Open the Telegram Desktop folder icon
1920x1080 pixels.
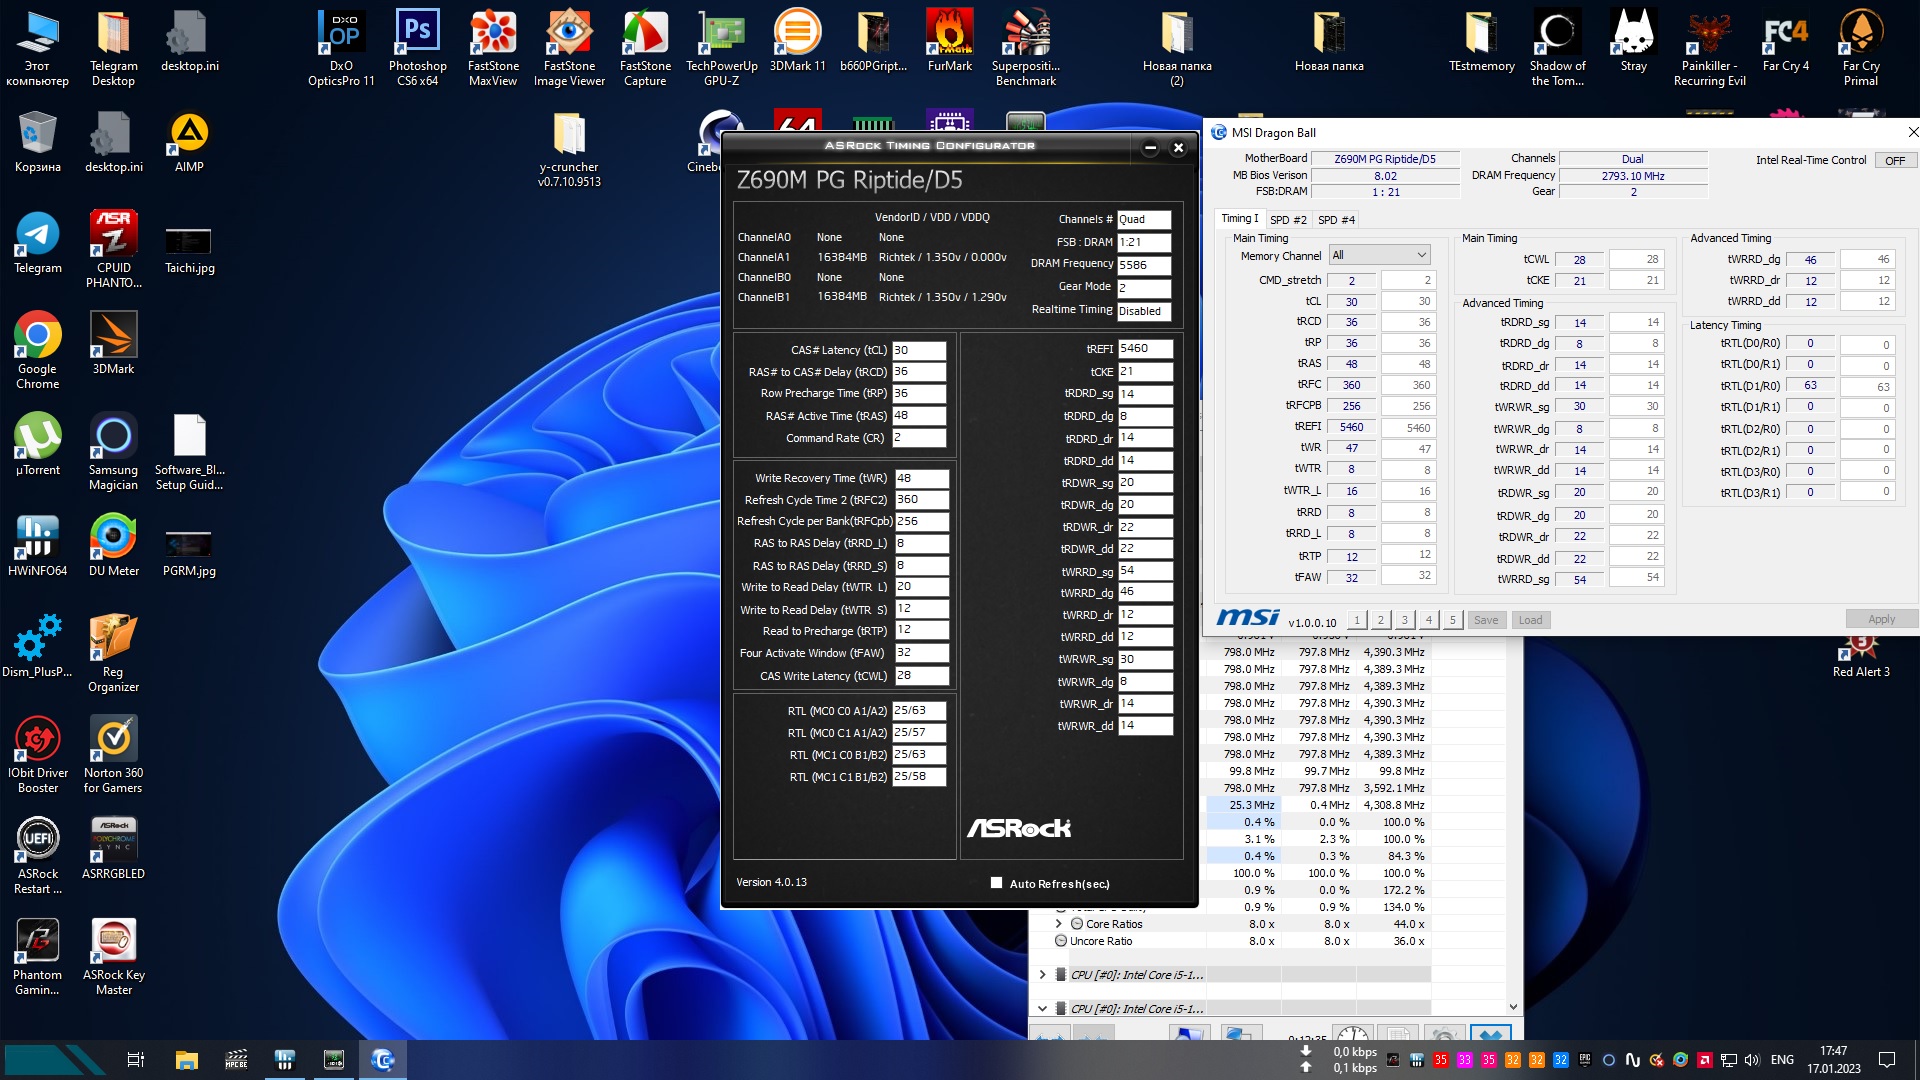(113, 47)
